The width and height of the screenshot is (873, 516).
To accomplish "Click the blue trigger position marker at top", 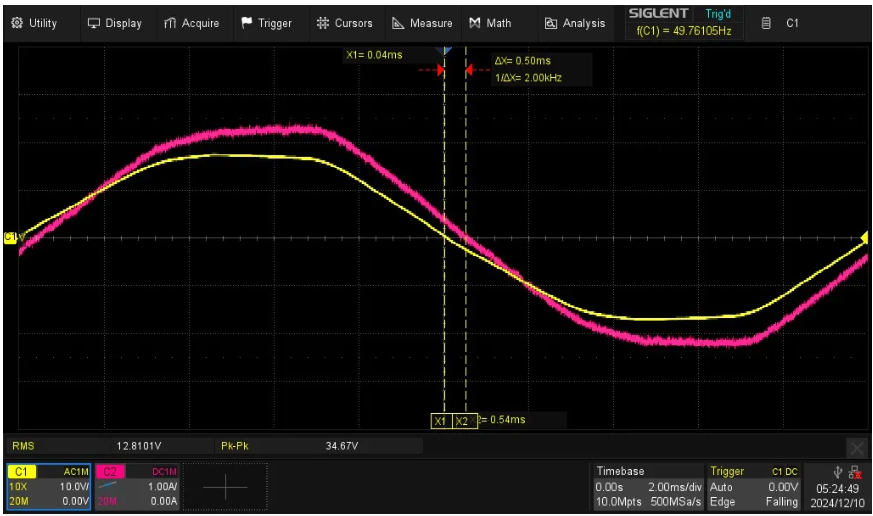I will click(445, 51).
